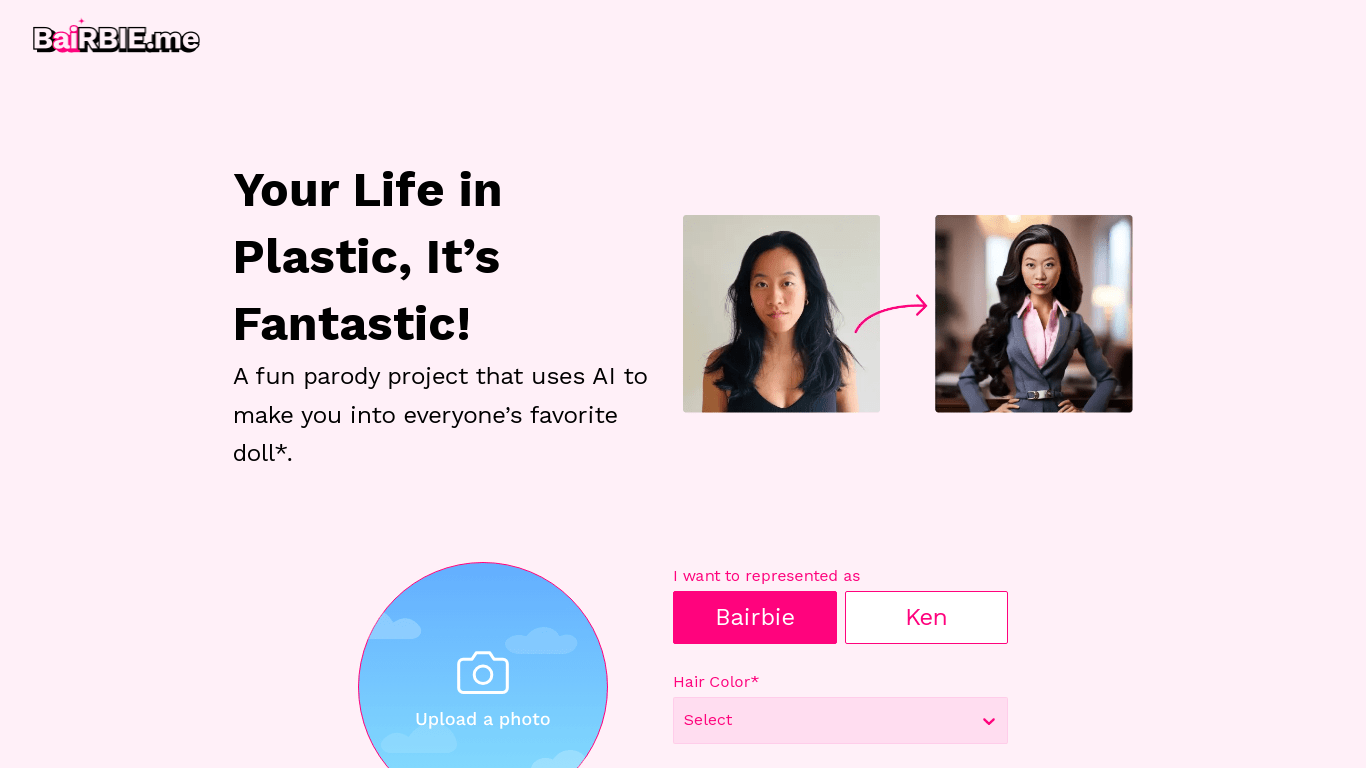Open the original woman photo thumbnail
Viewport: 1366px width, 768px height.
click(x=781, y=313)
